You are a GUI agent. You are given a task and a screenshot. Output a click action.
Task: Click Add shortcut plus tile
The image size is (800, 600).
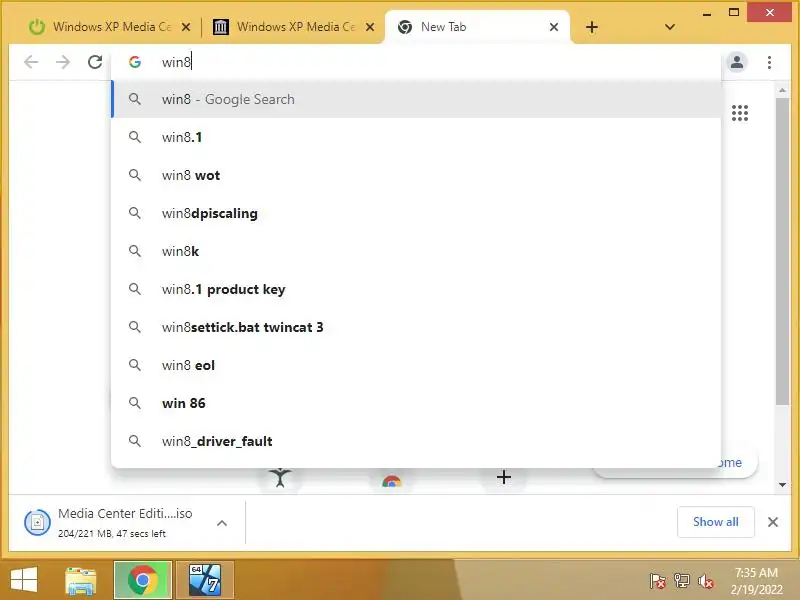point(504,478)
